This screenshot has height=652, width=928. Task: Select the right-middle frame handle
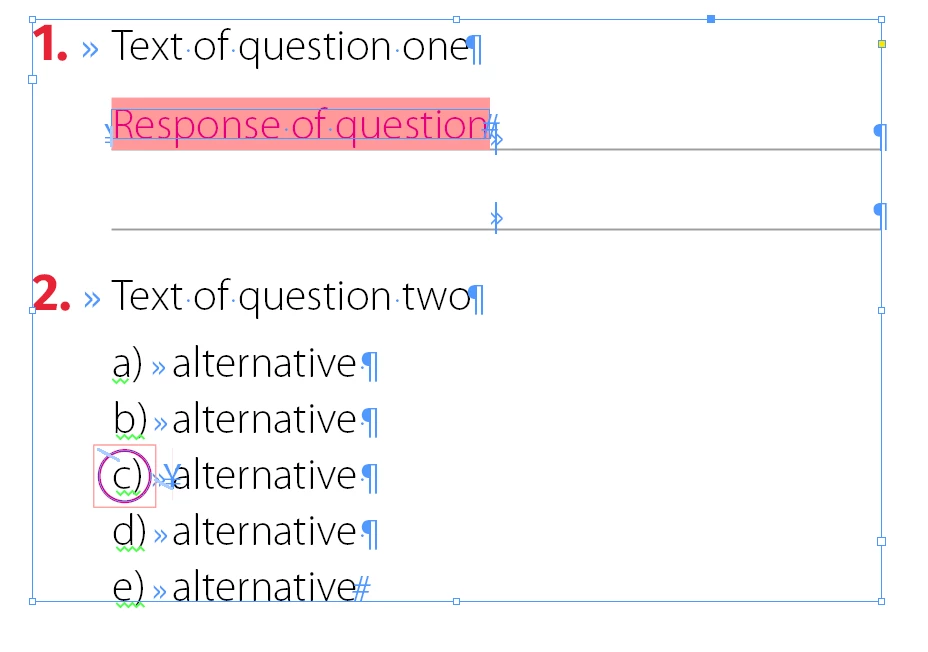[881, 310]
